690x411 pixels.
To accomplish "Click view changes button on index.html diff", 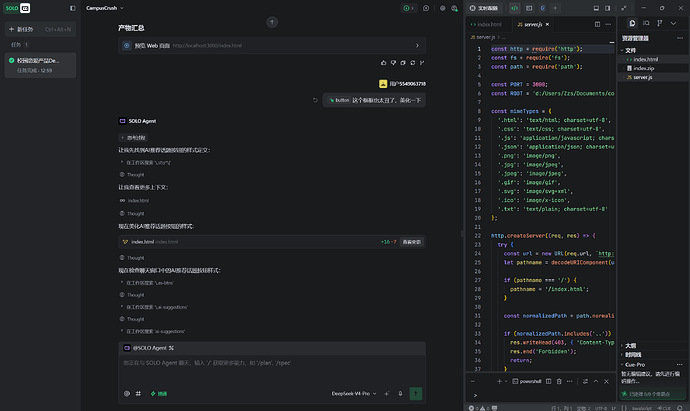I will click(x=411, y=242).
